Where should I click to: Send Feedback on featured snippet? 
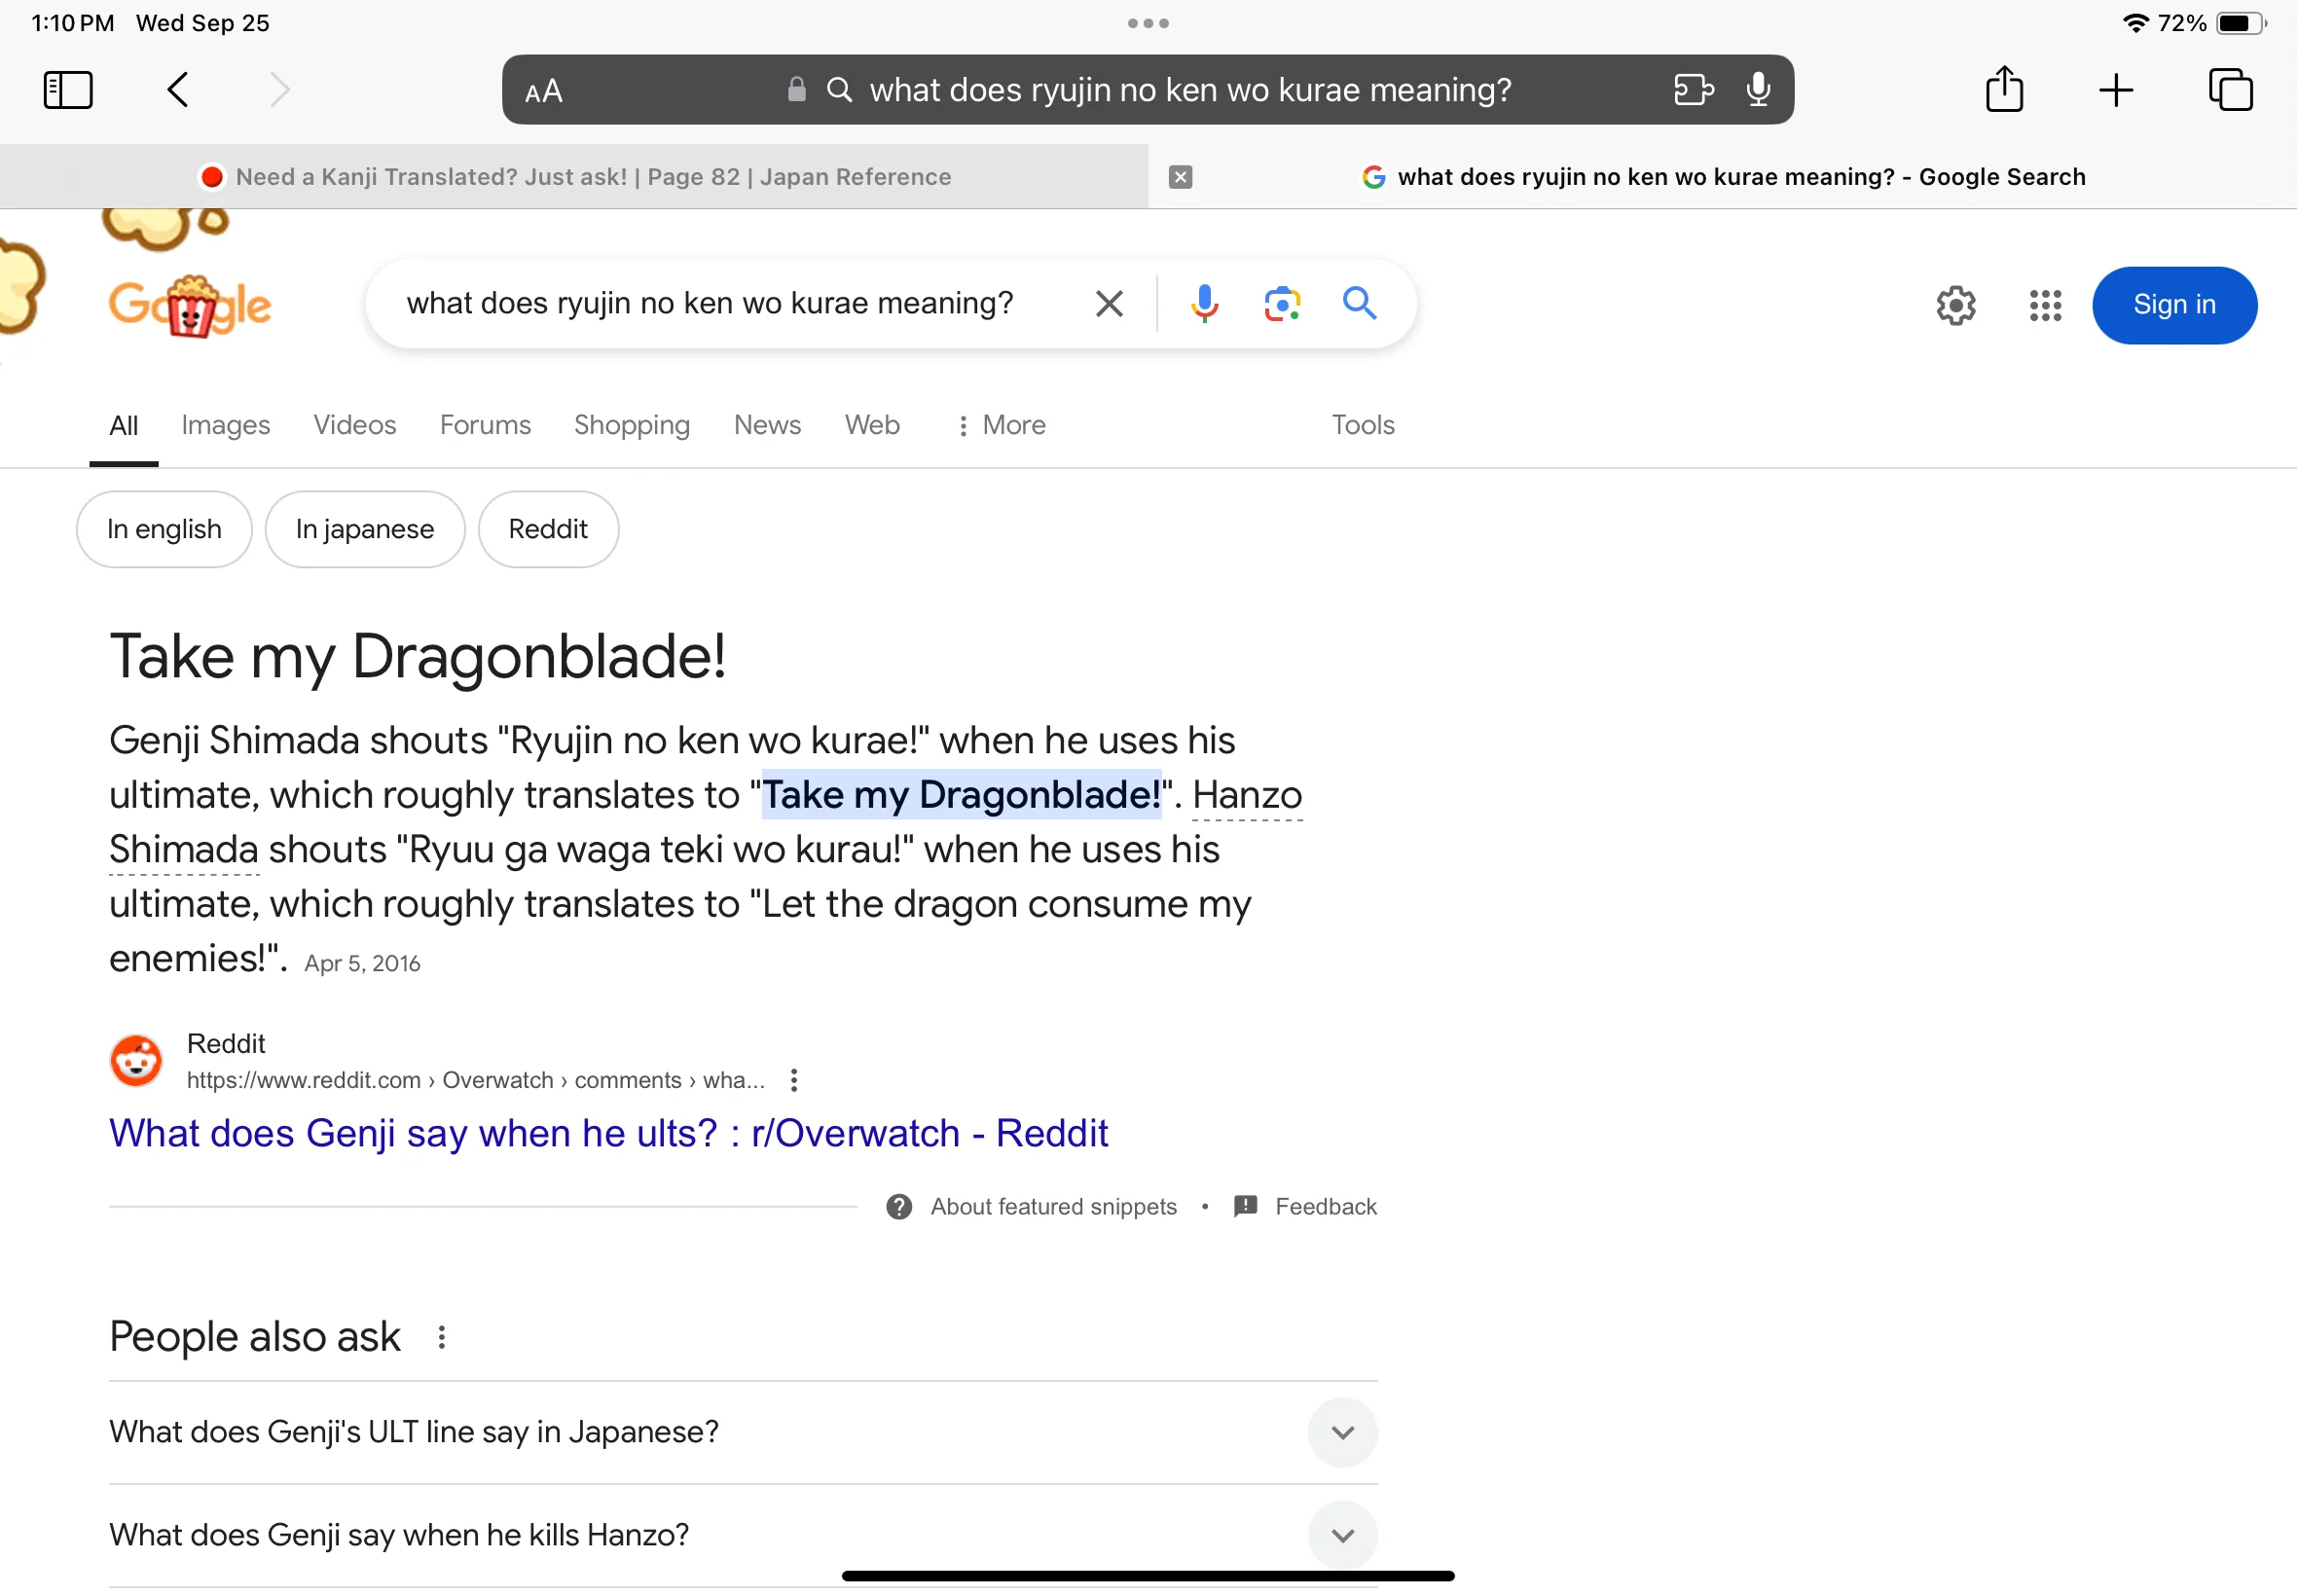1325,1208
